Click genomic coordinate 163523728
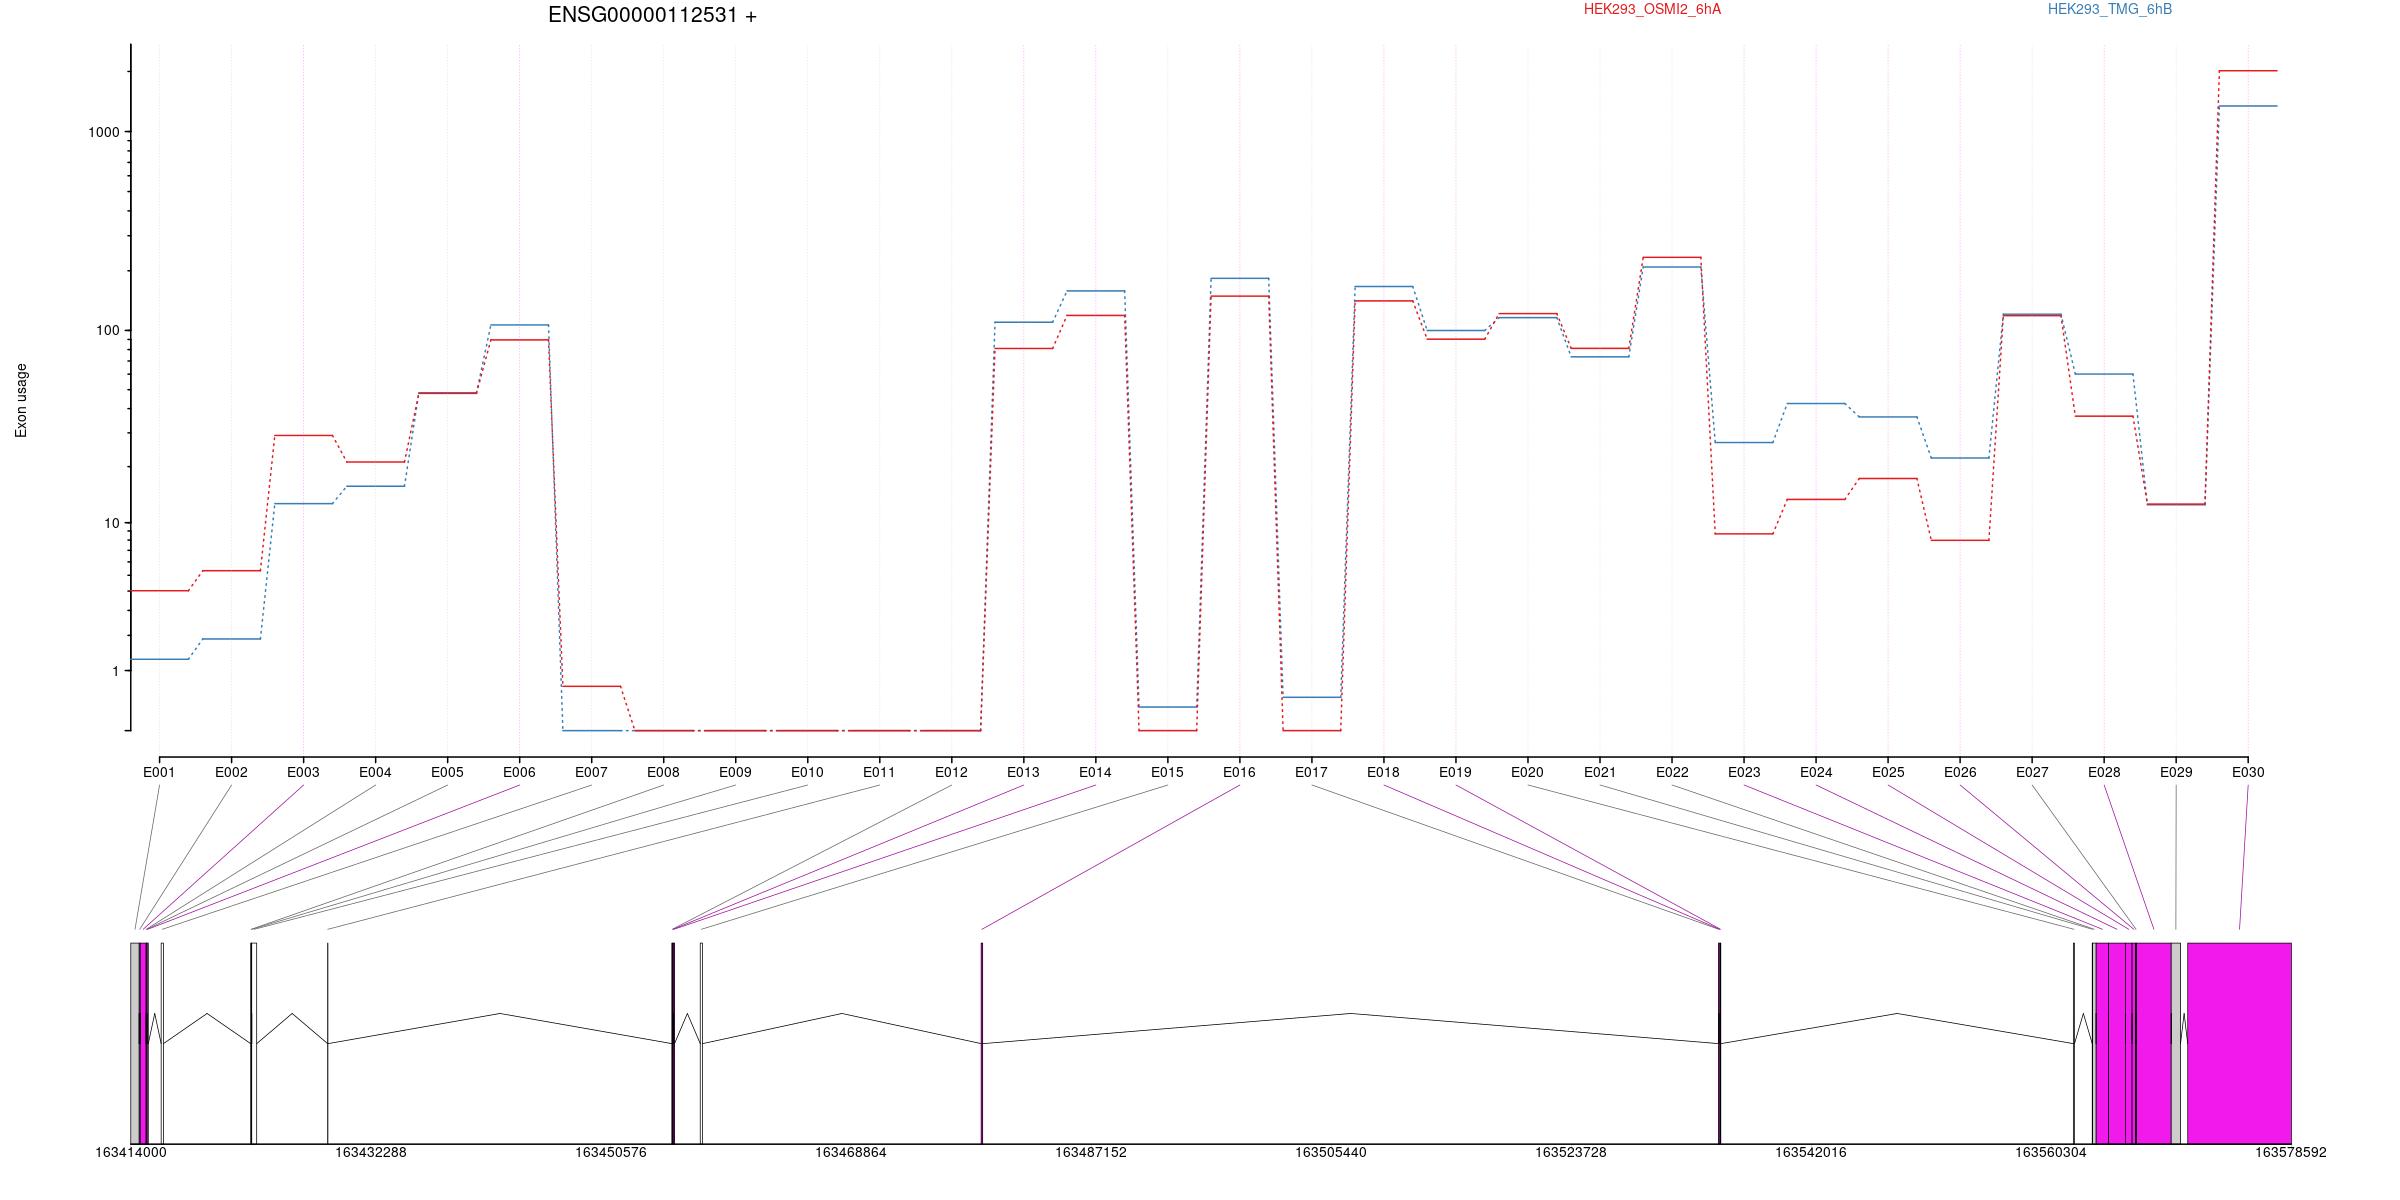Screen dimensions: 2400x1200 click(x=1571, y=1153)
